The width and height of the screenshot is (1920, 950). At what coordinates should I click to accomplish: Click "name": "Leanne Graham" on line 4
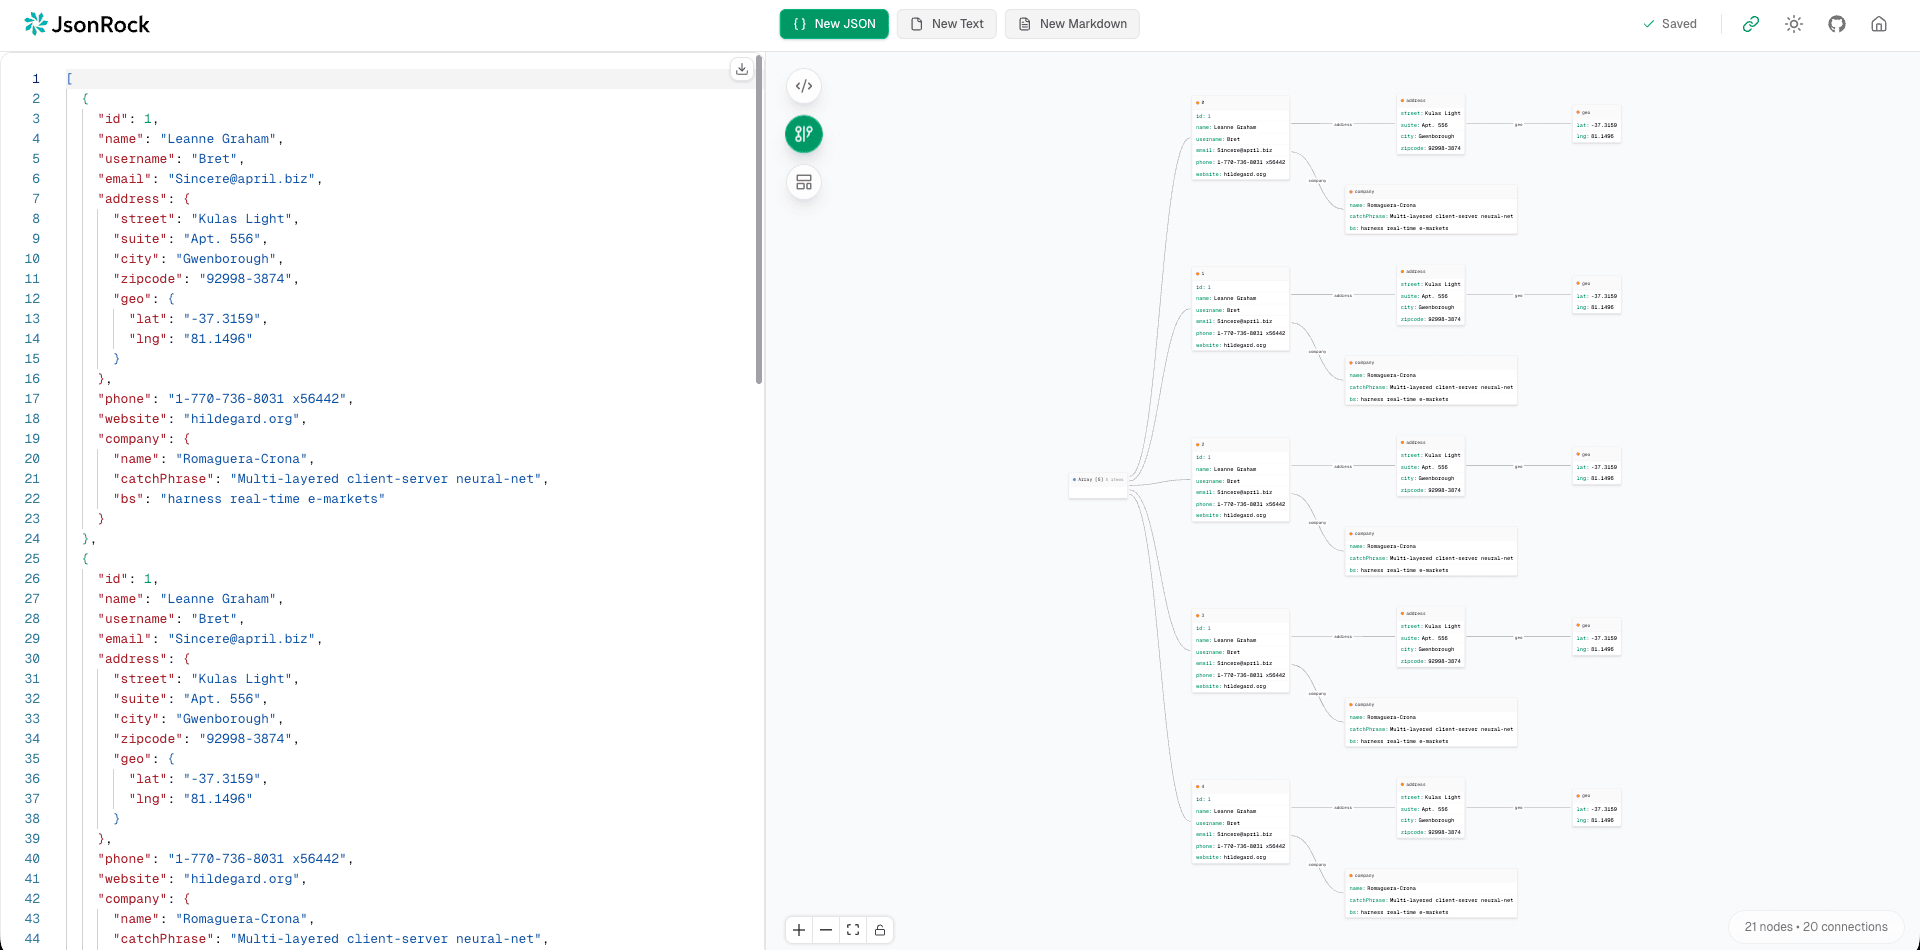pos(191,139)
